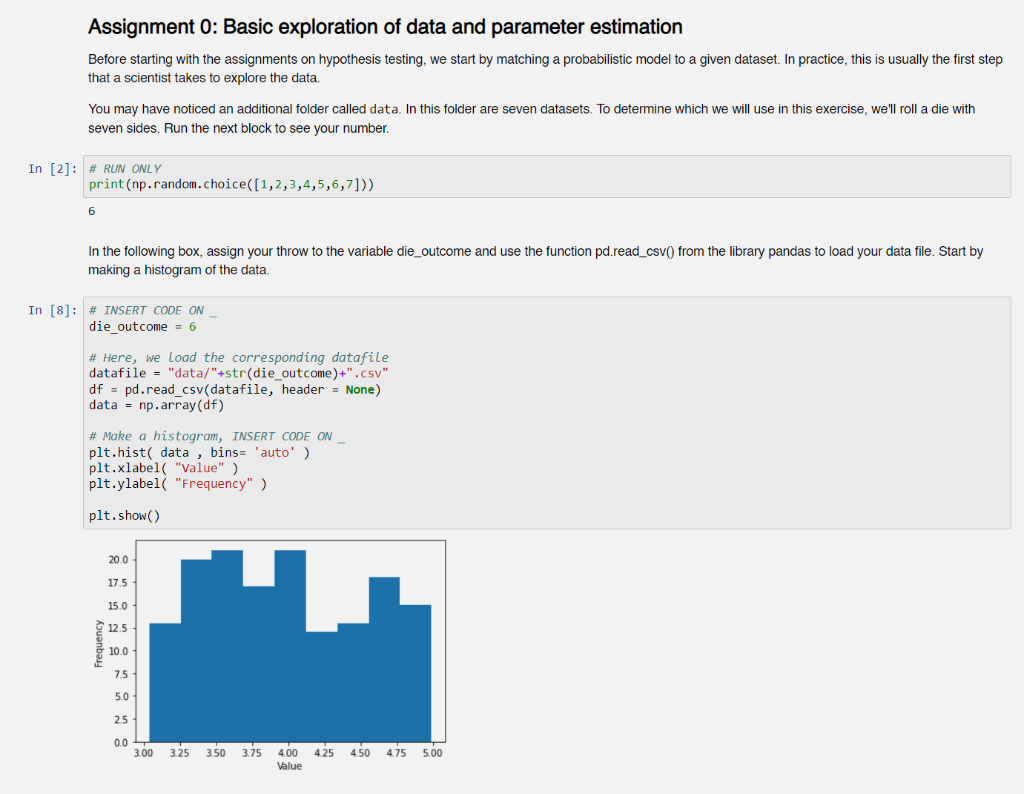
Task: Click the In [2]: cell prompt
Action: coord(51,168)
